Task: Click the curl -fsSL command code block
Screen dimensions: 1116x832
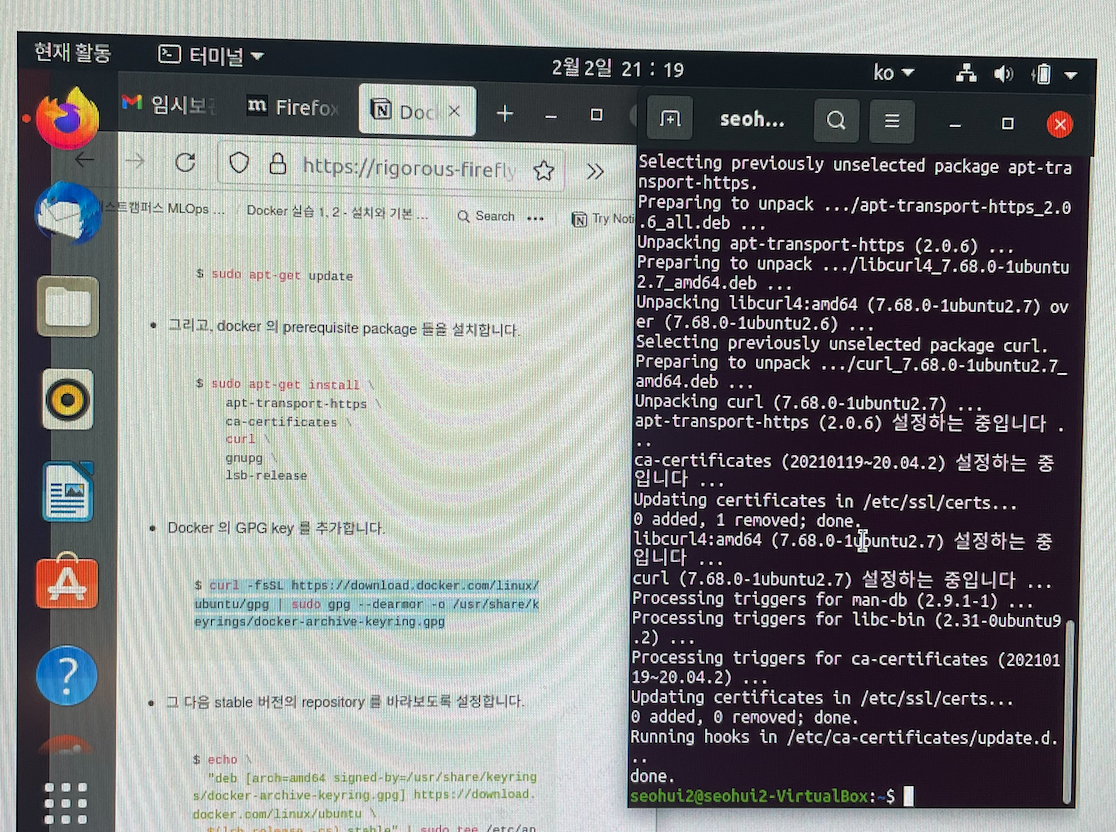Action: [x=367, y=604]
